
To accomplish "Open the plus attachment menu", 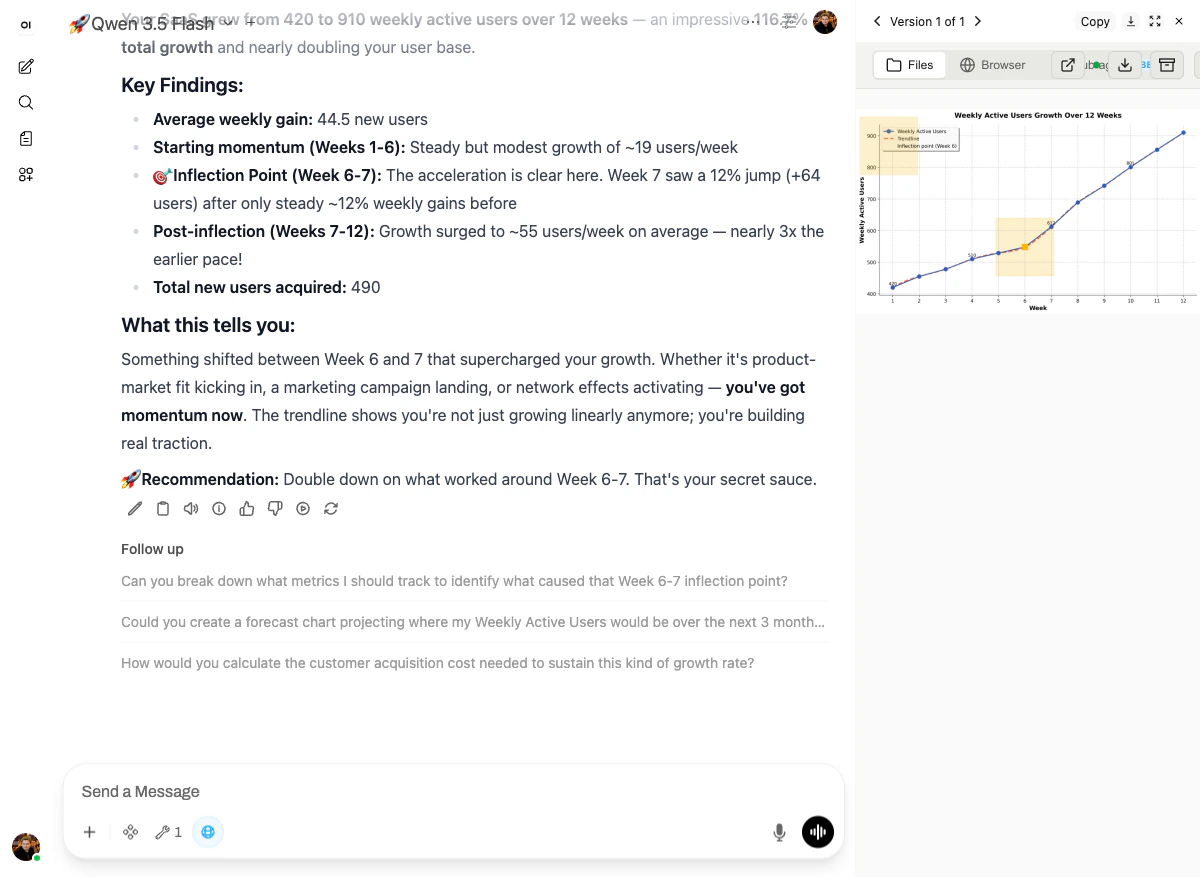I will tap(89, 831).
